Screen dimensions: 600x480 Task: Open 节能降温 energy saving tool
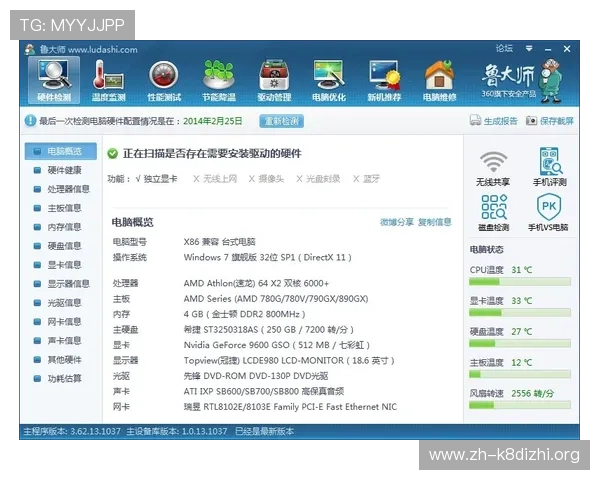(x=219, y=80)
